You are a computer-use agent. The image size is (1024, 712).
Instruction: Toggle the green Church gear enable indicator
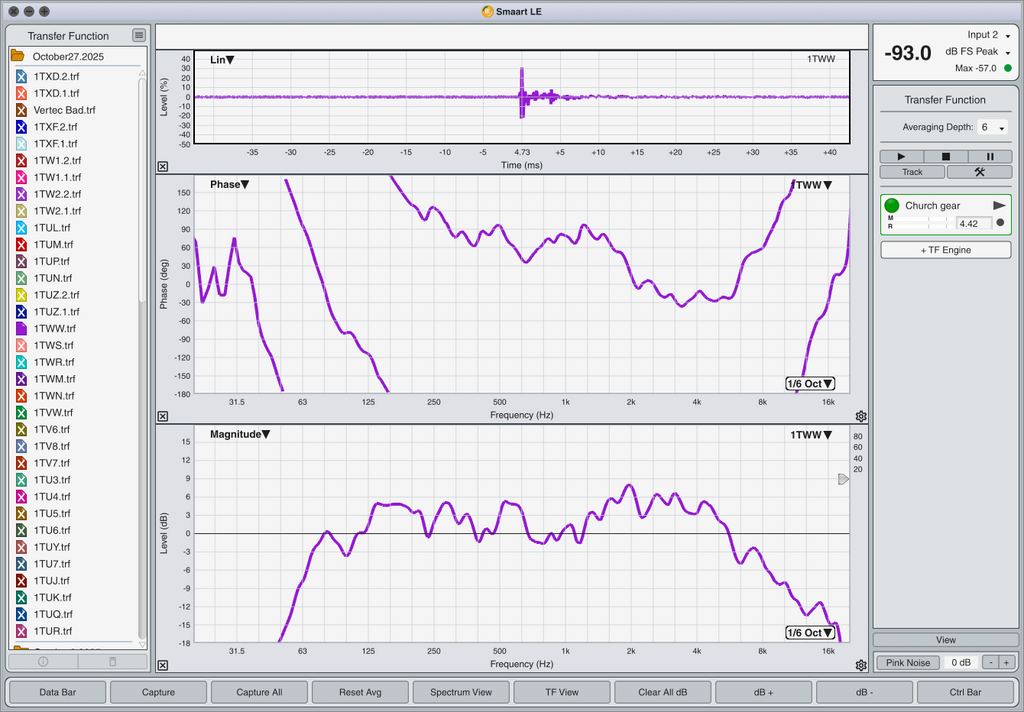892,205
